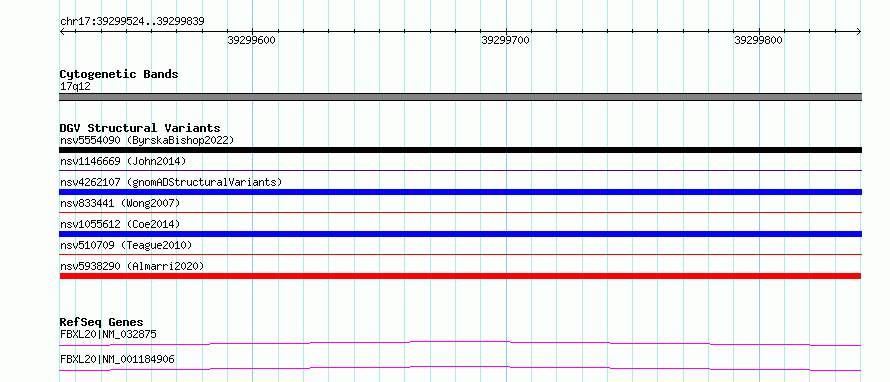Image resolution: width=890 pixels, height=382 pixels.
Task: Click the thin red nsv833441 line
Action: coord(461,212)
